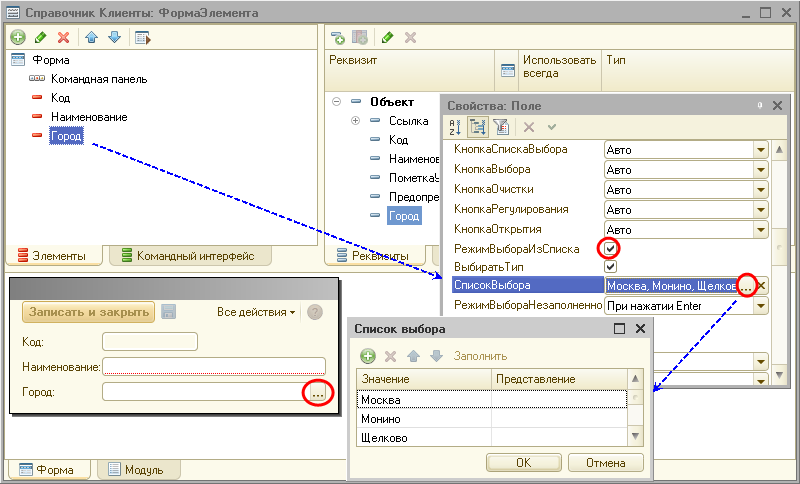The width and height of the screenshot is (800, 484).
Task: Move element up with blue up arrow
Action: click(x=91, y=37)
